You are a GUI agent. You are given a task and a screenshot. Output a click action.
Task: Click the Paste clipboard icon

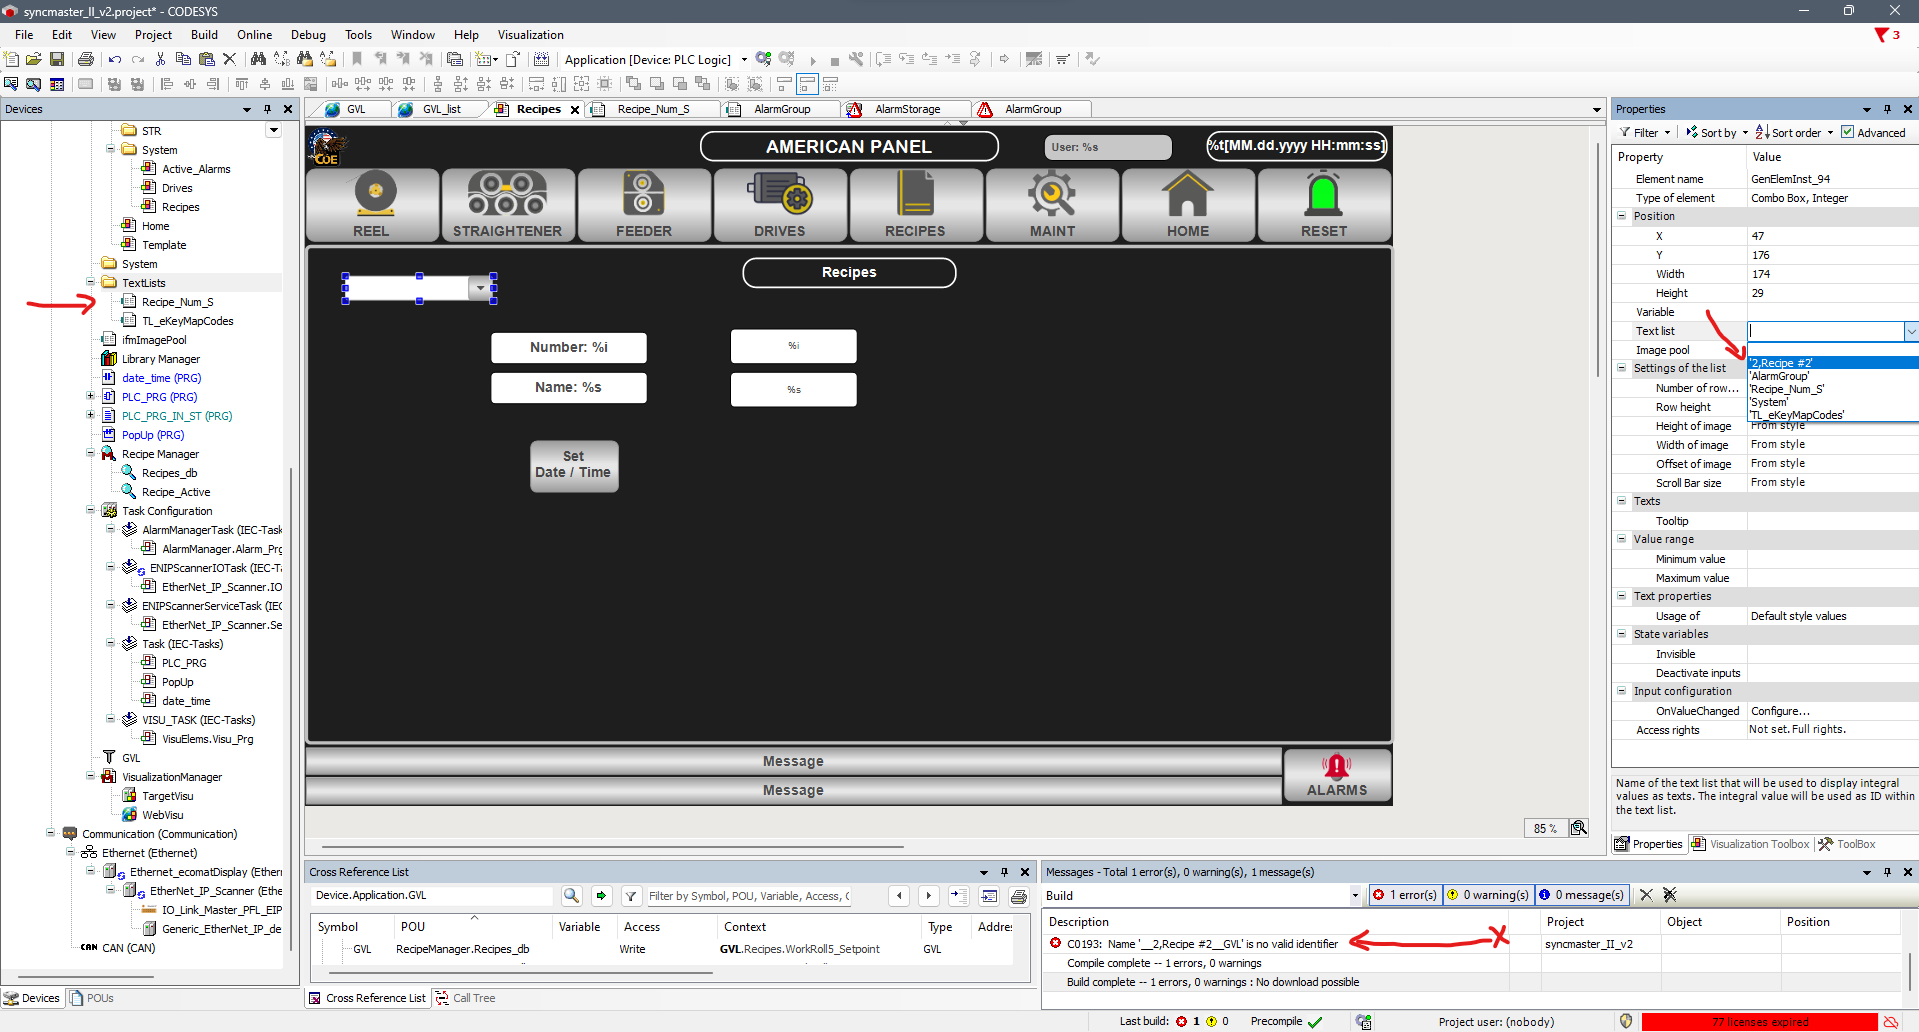pos(206,59)
